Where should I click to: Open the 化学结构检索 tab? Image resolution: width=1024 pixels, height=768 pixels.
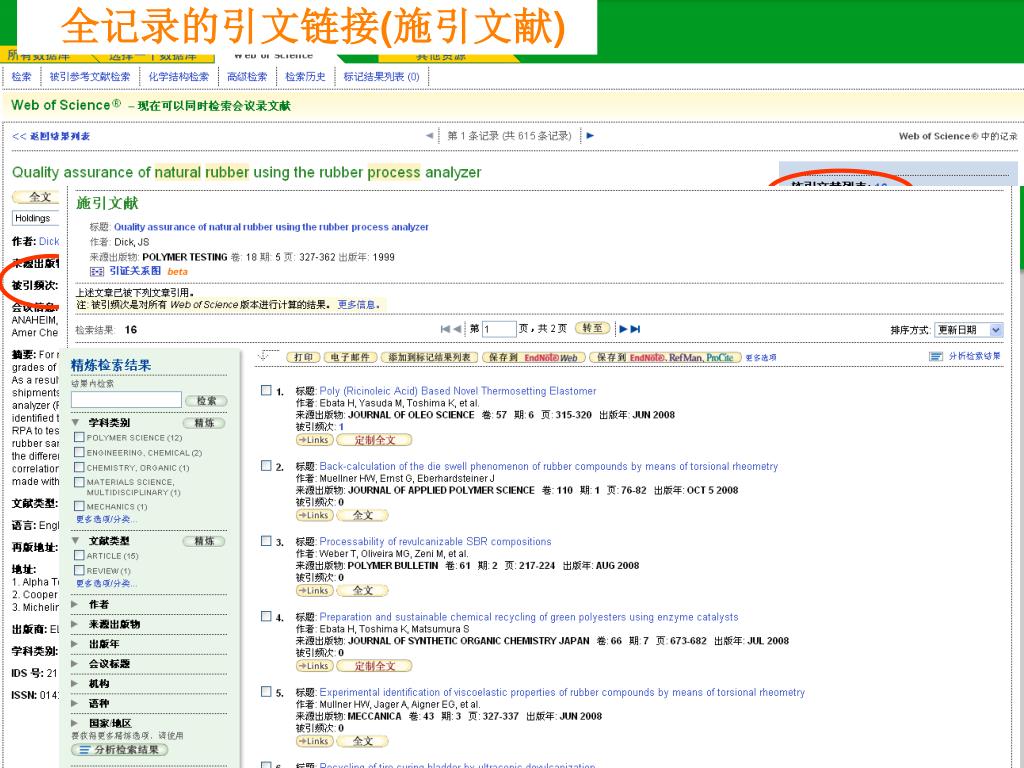point(179,76)
